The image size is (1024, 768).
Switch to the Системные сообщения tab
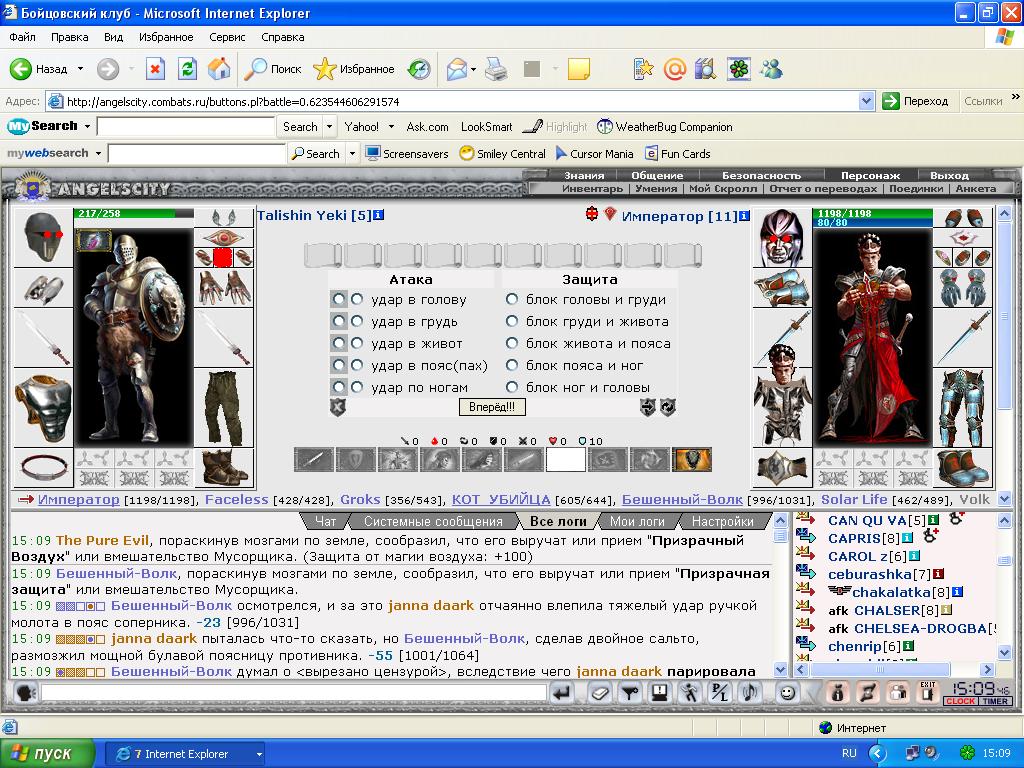(x=433, y=521)
